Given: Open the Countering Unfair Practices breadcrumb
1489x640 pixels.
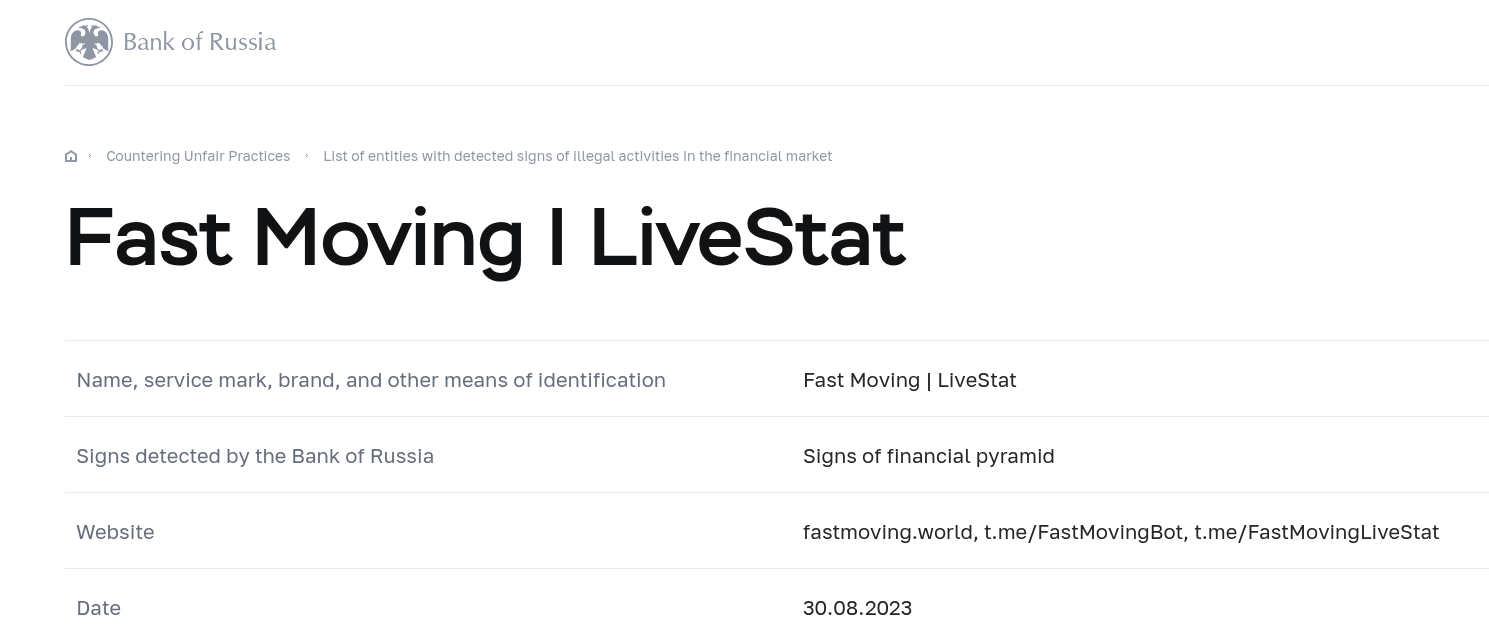Looking at the screenshot, I should pyautogui.click(x=198, y=156).
